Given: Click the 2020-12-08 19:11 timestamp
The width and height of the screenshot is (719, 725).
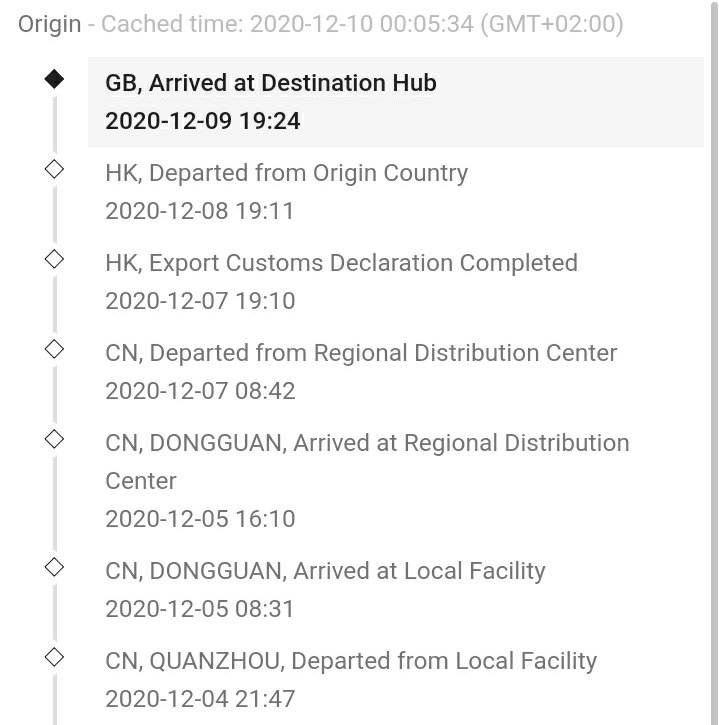Looking at the screenshot, I should tap(200, 211).
